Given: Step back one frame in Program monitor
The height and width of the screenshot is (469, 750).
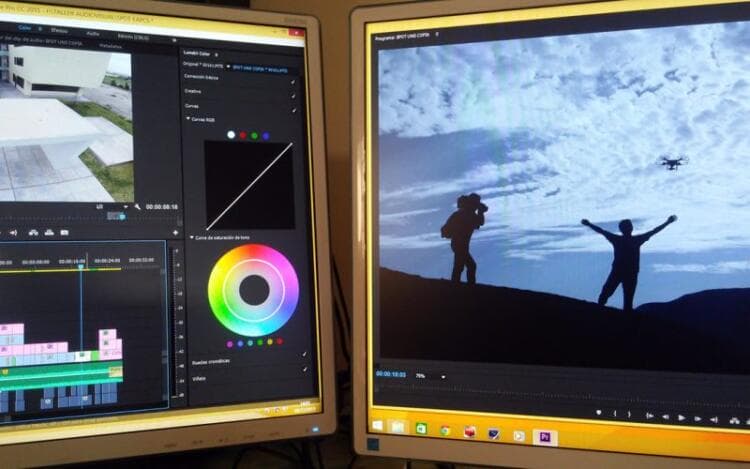Looking at the screenshot, I should [x=665, y=417].
